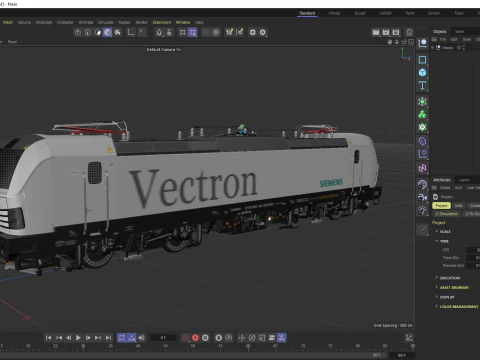Viewport: 480px width, 360px height.
Task: Toggle the red Autokeying button
Action: click(x=195, y=338)
